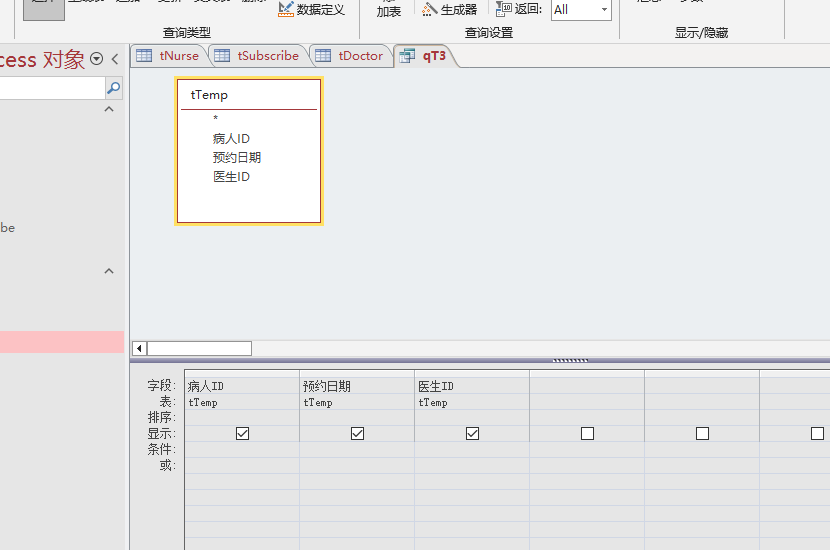Click the 条件 row label
Screen dimensions: 830x550
[x=161, y=449]
